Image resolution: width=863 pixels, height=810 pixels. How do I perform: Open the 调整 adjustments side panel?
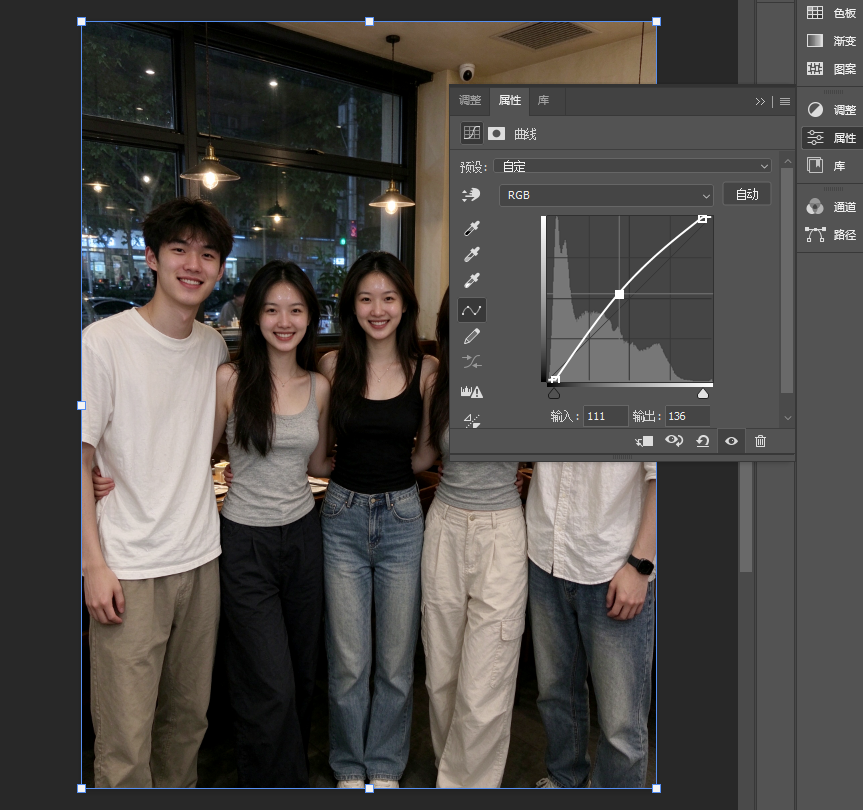point(832,110)
